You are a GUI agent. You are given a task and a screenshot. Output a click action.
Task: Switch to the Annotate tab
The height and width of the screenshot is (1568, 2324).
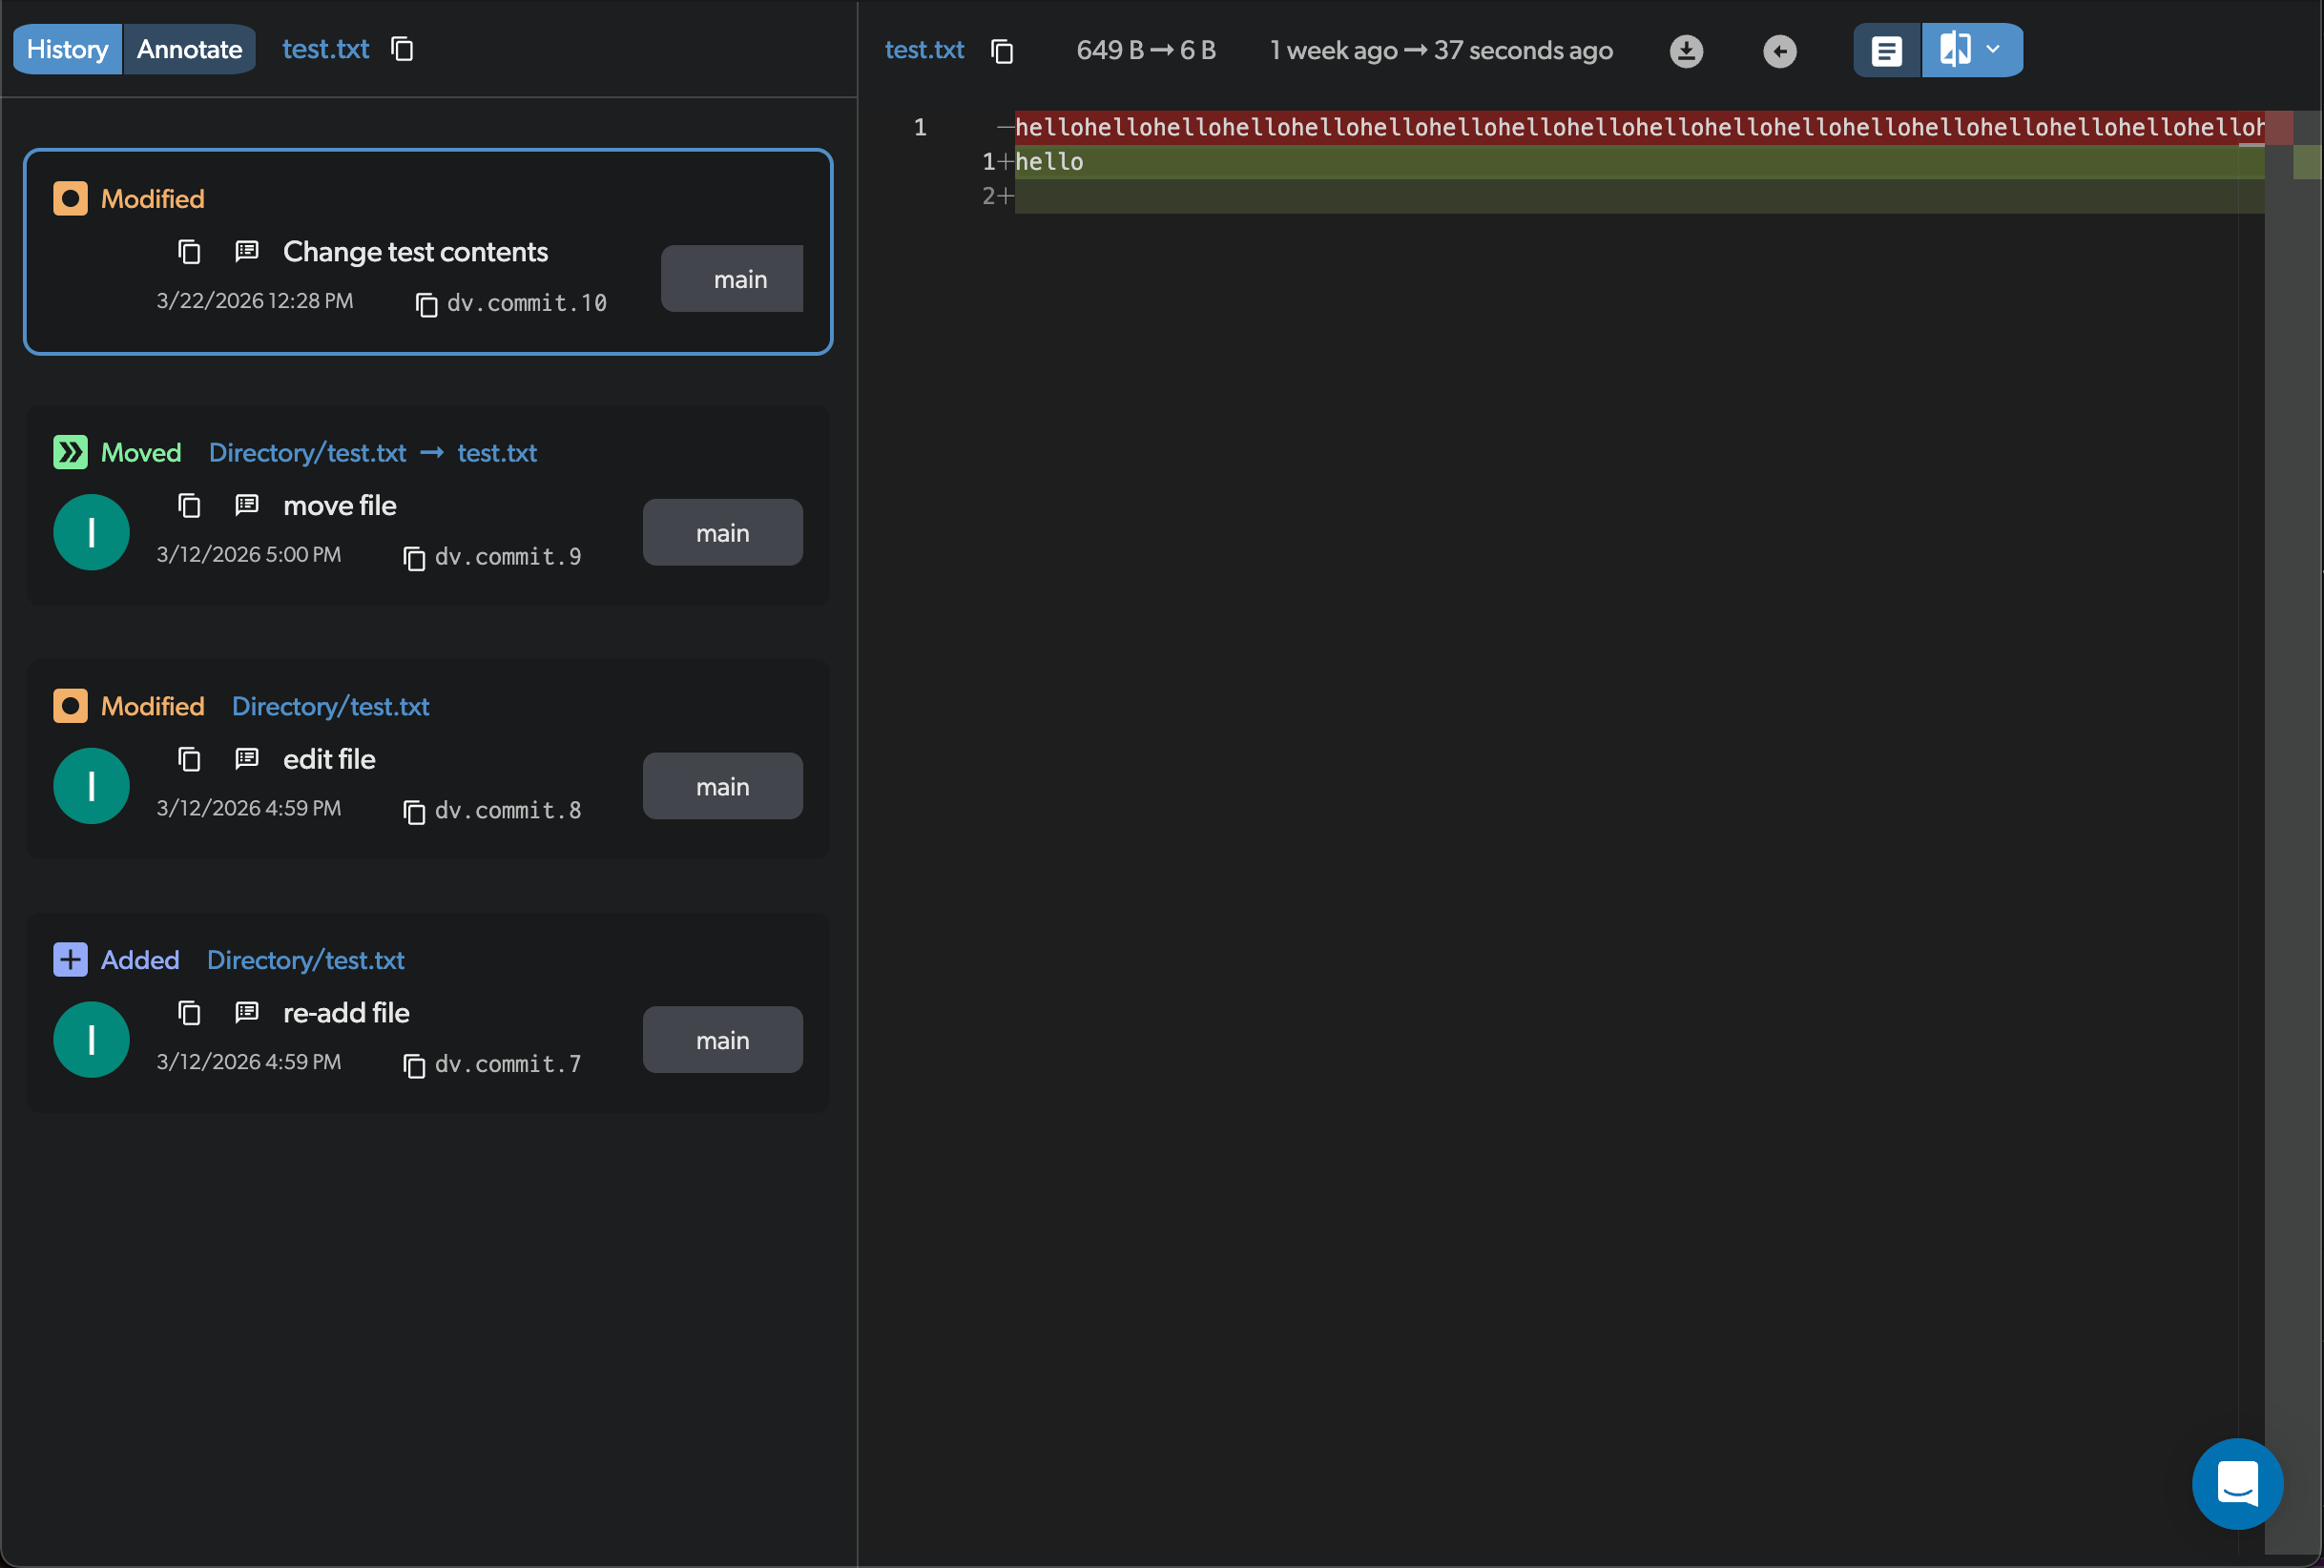point(189,49)
